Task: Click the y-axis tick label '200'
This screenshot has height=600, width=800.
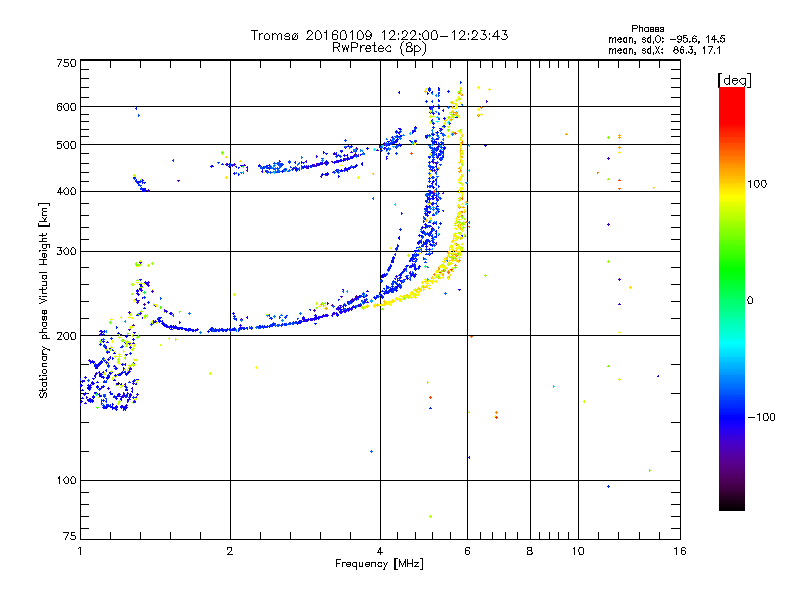Action: [x=66, y=336]
